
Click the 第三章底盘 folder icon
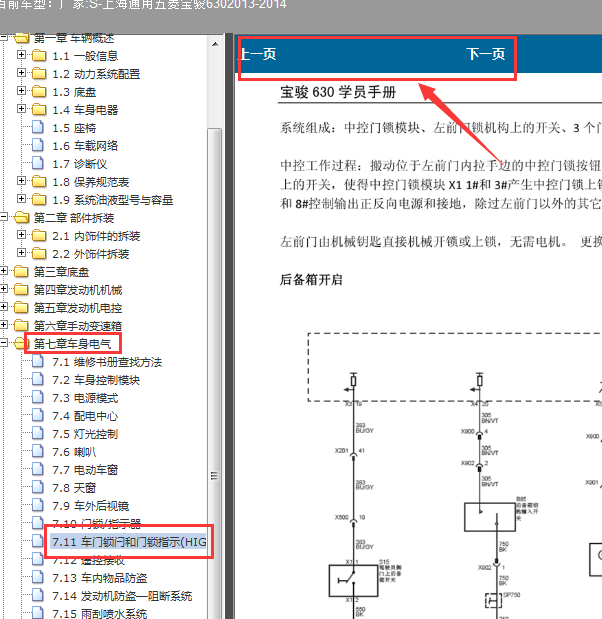(x=21, y=272)
